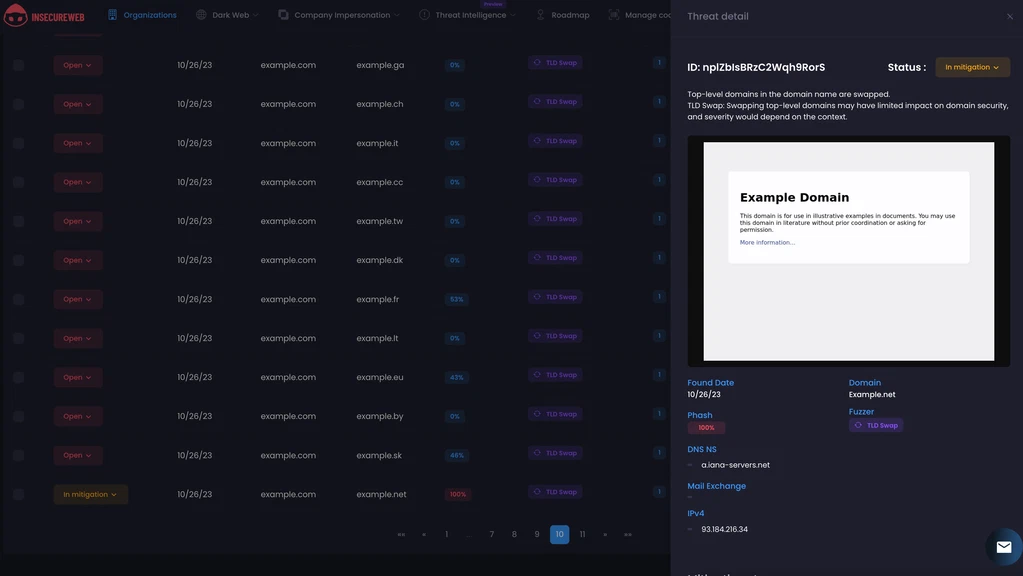Viewport: 1023px width, 576px height.
Task: Click the Dark Web globe icon
Action: point(201,15)
